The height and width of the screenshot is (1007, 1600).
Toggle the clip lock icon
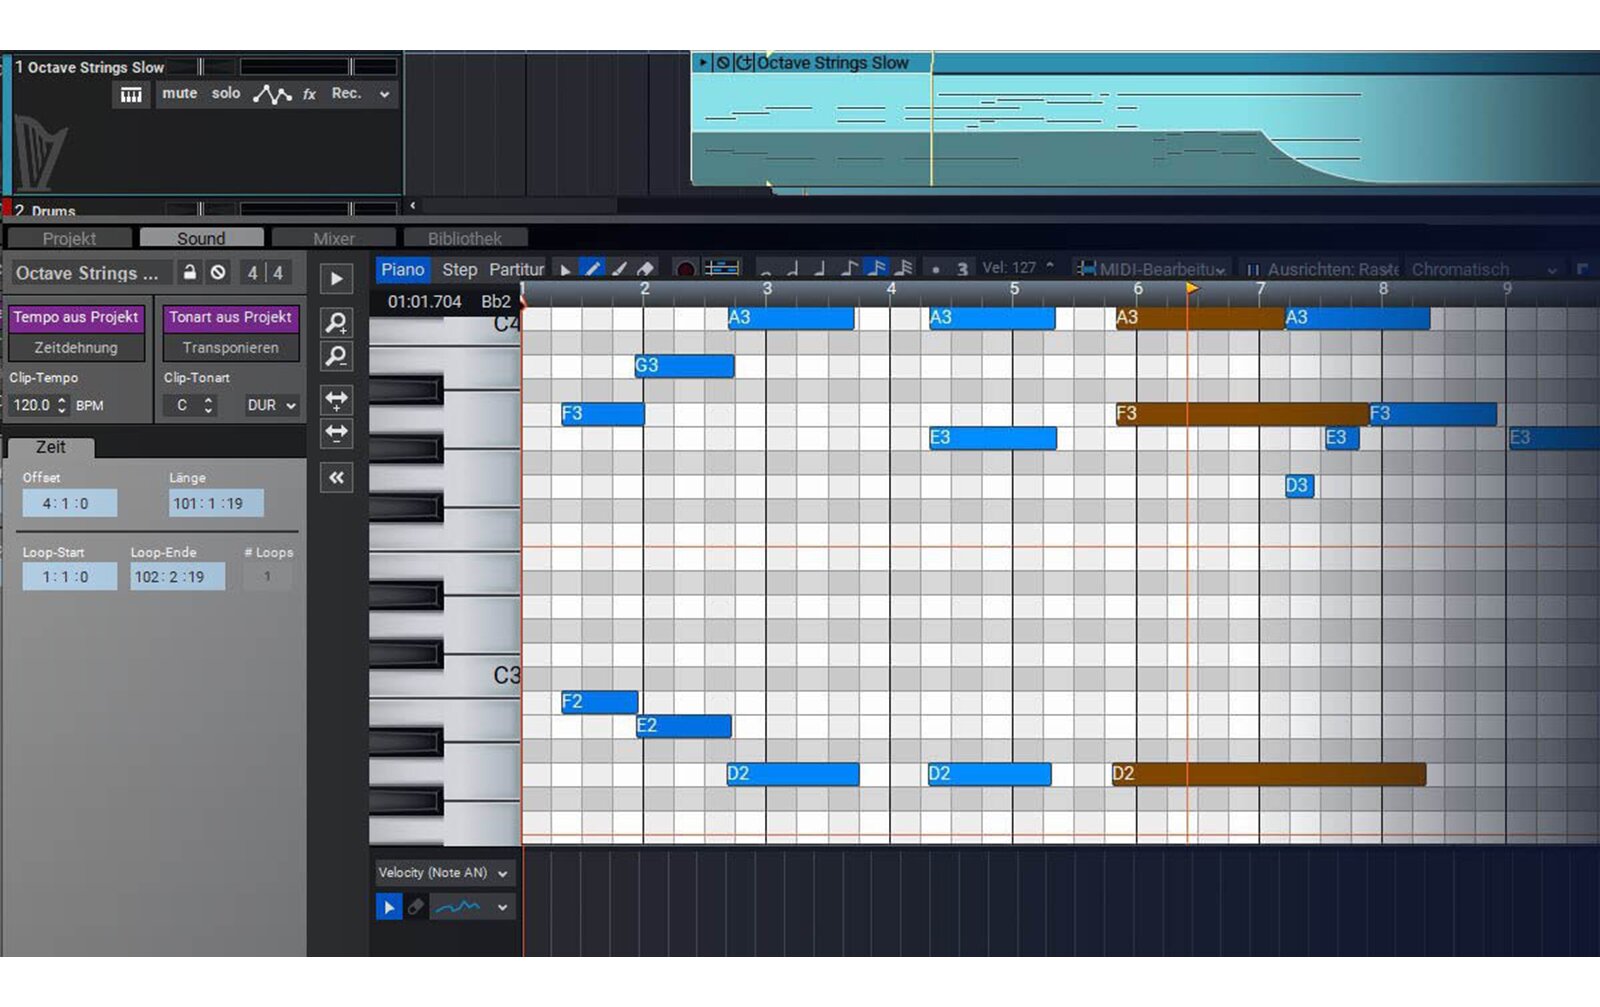coord(189,272)
